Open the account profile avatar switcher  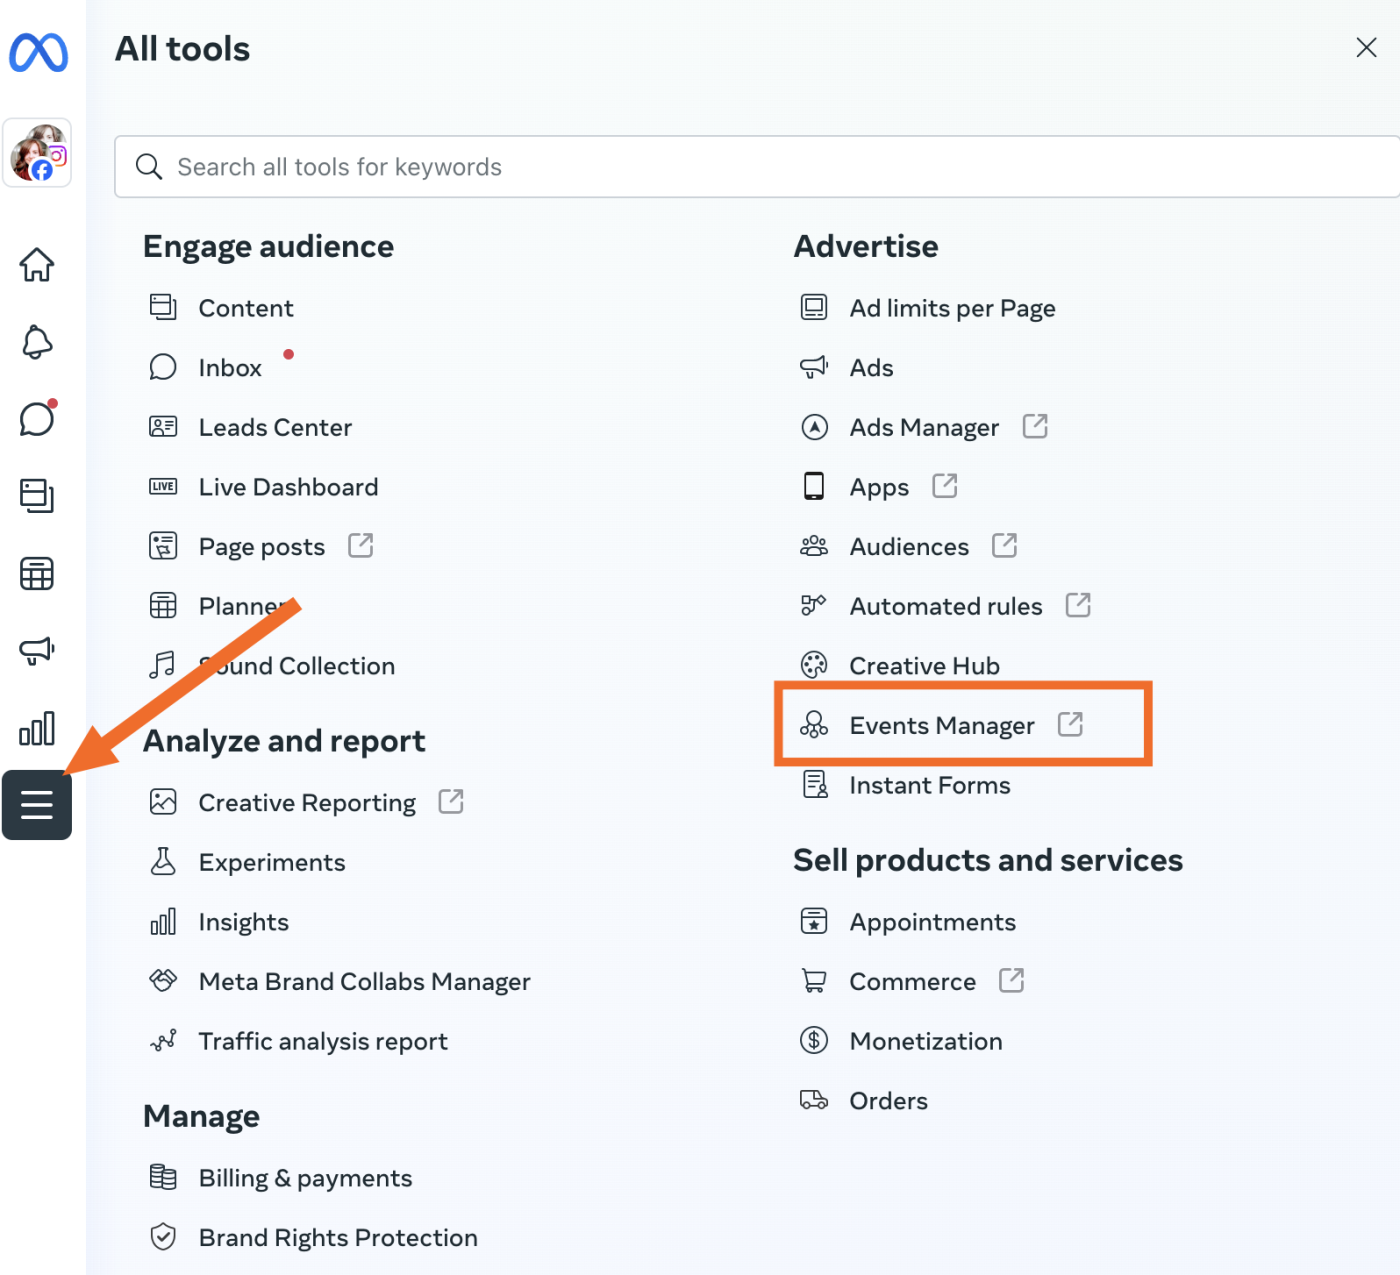pos(37,153)
